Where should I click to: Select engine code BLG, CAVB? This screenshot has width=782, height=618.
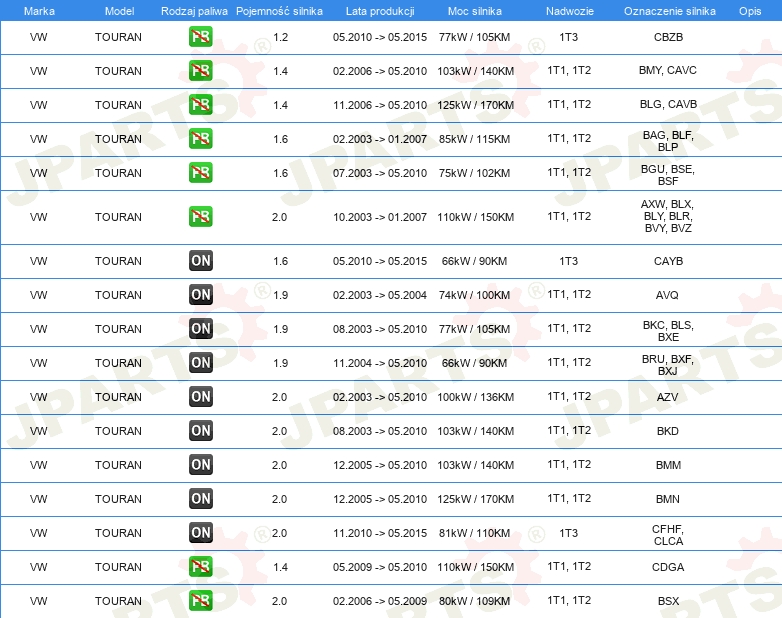668,104
